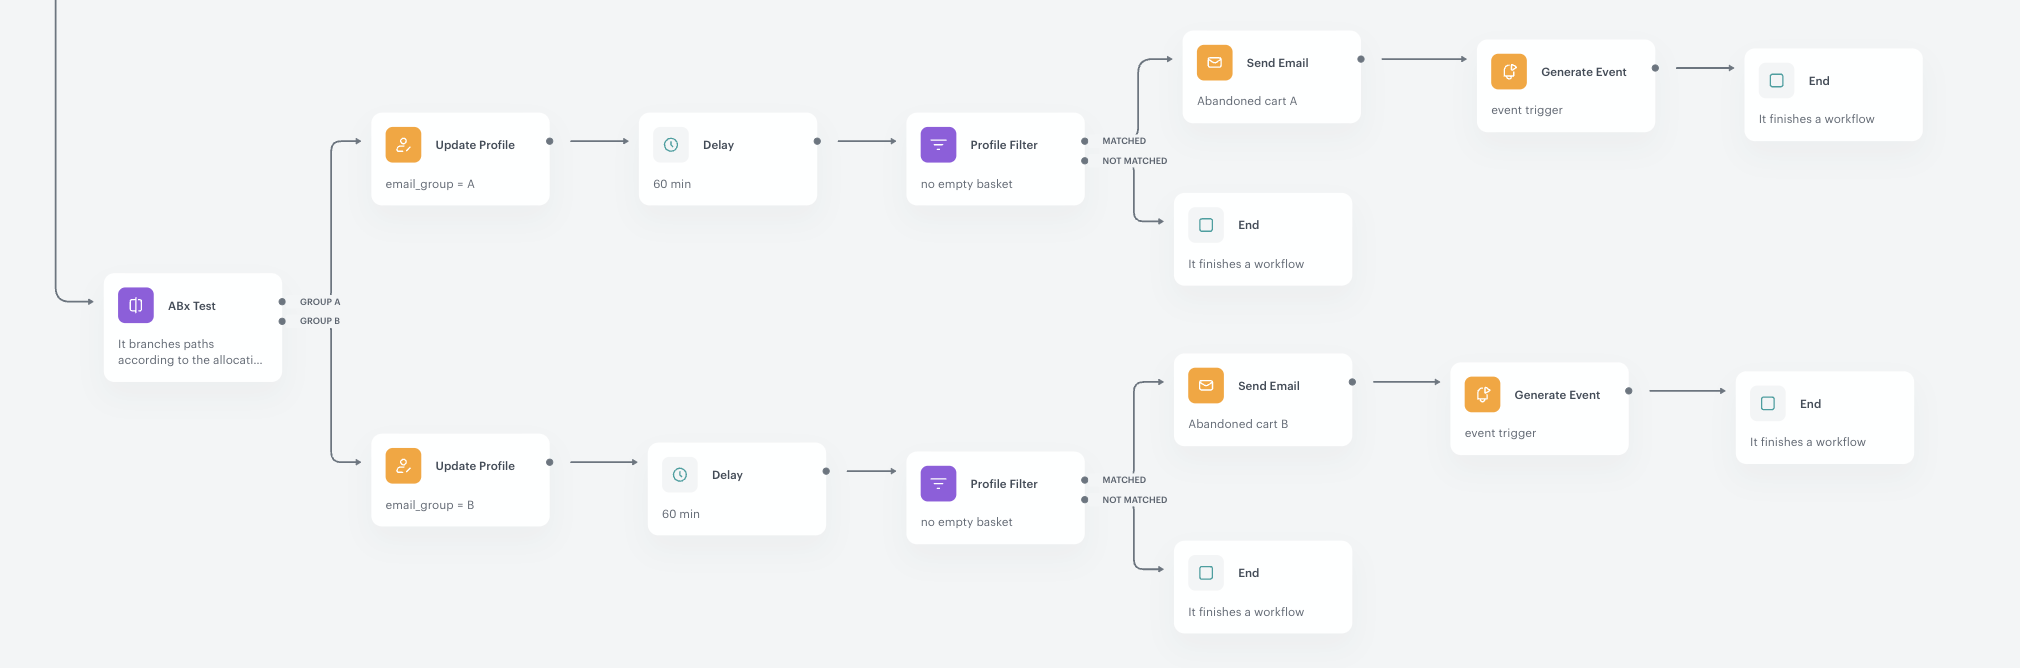Viewport: 2020px width, 668px height.
Task: Click the upper Generate Event icon
Action: (1509, 72)
